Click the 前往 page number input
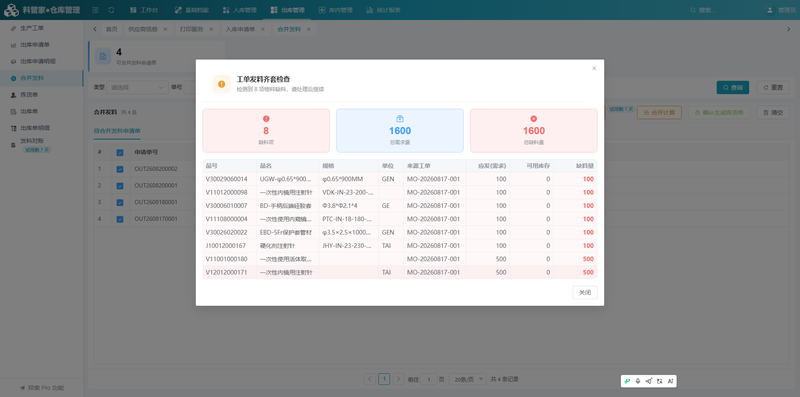The width and height of the screenshot is (800, 397). pos(429,379)
